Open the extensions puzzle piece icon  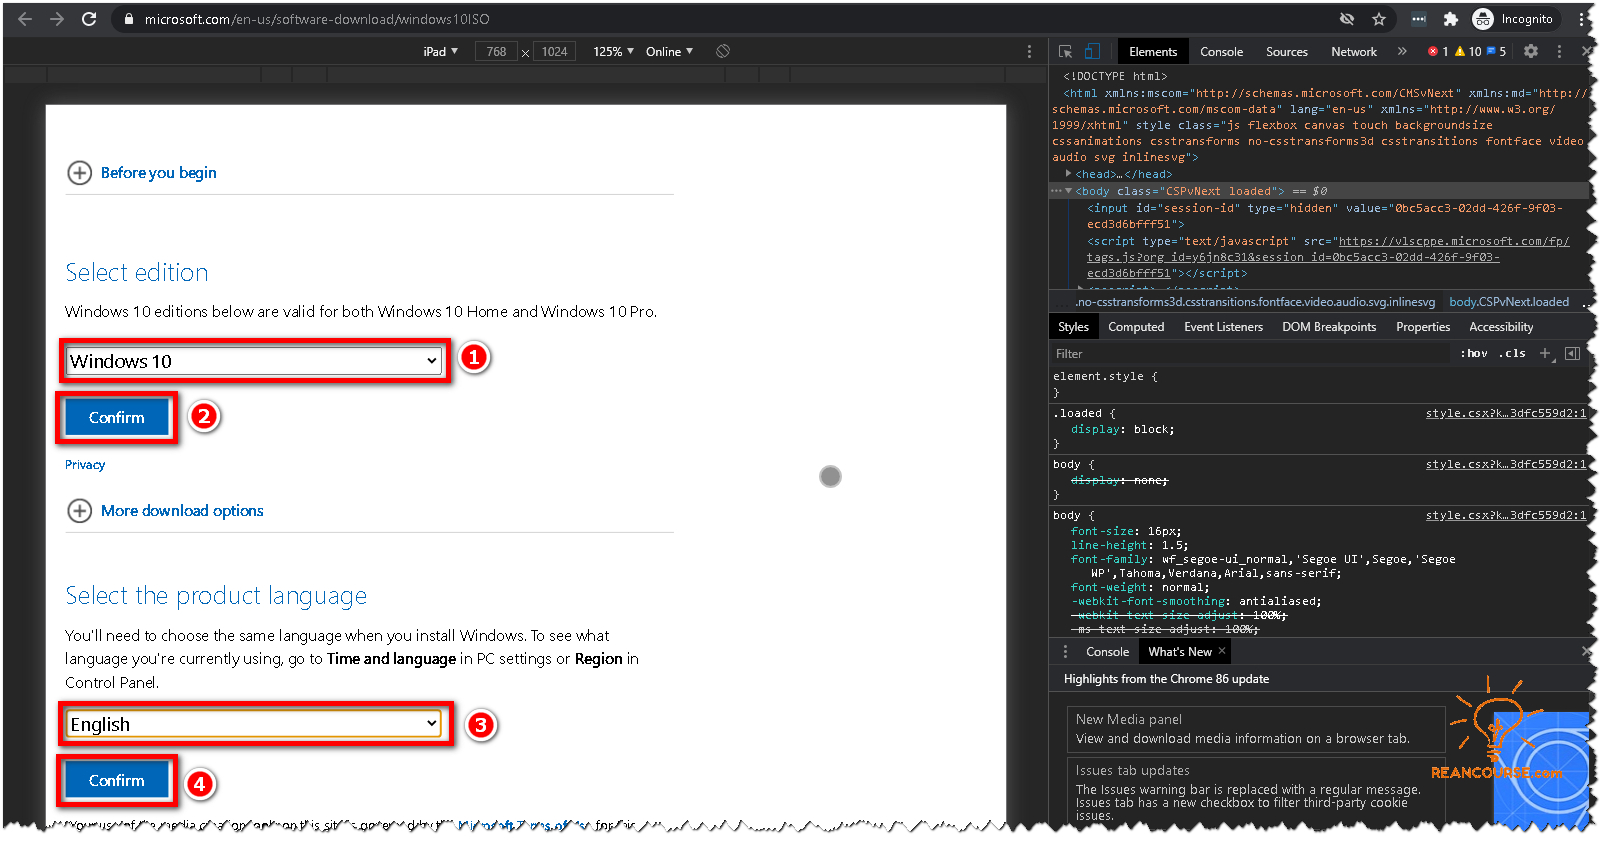click(1451, 19)
